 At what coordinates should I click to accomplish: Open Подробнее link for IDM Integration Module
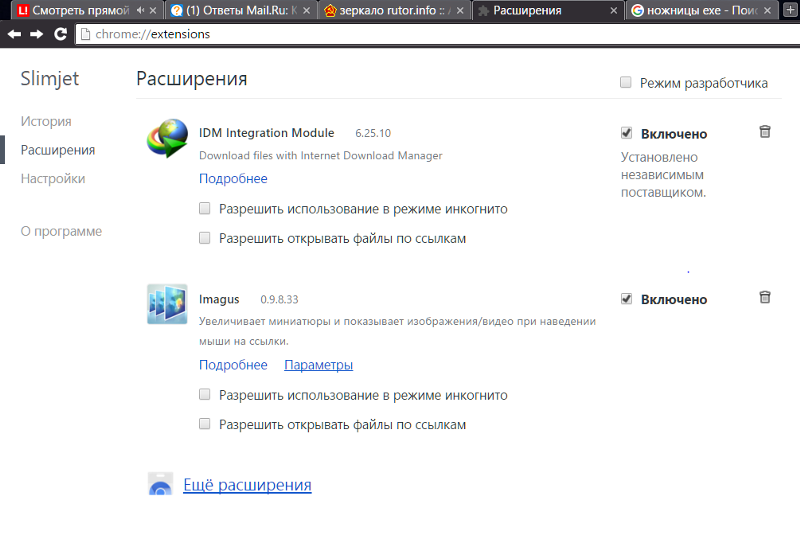click(233, 179)
